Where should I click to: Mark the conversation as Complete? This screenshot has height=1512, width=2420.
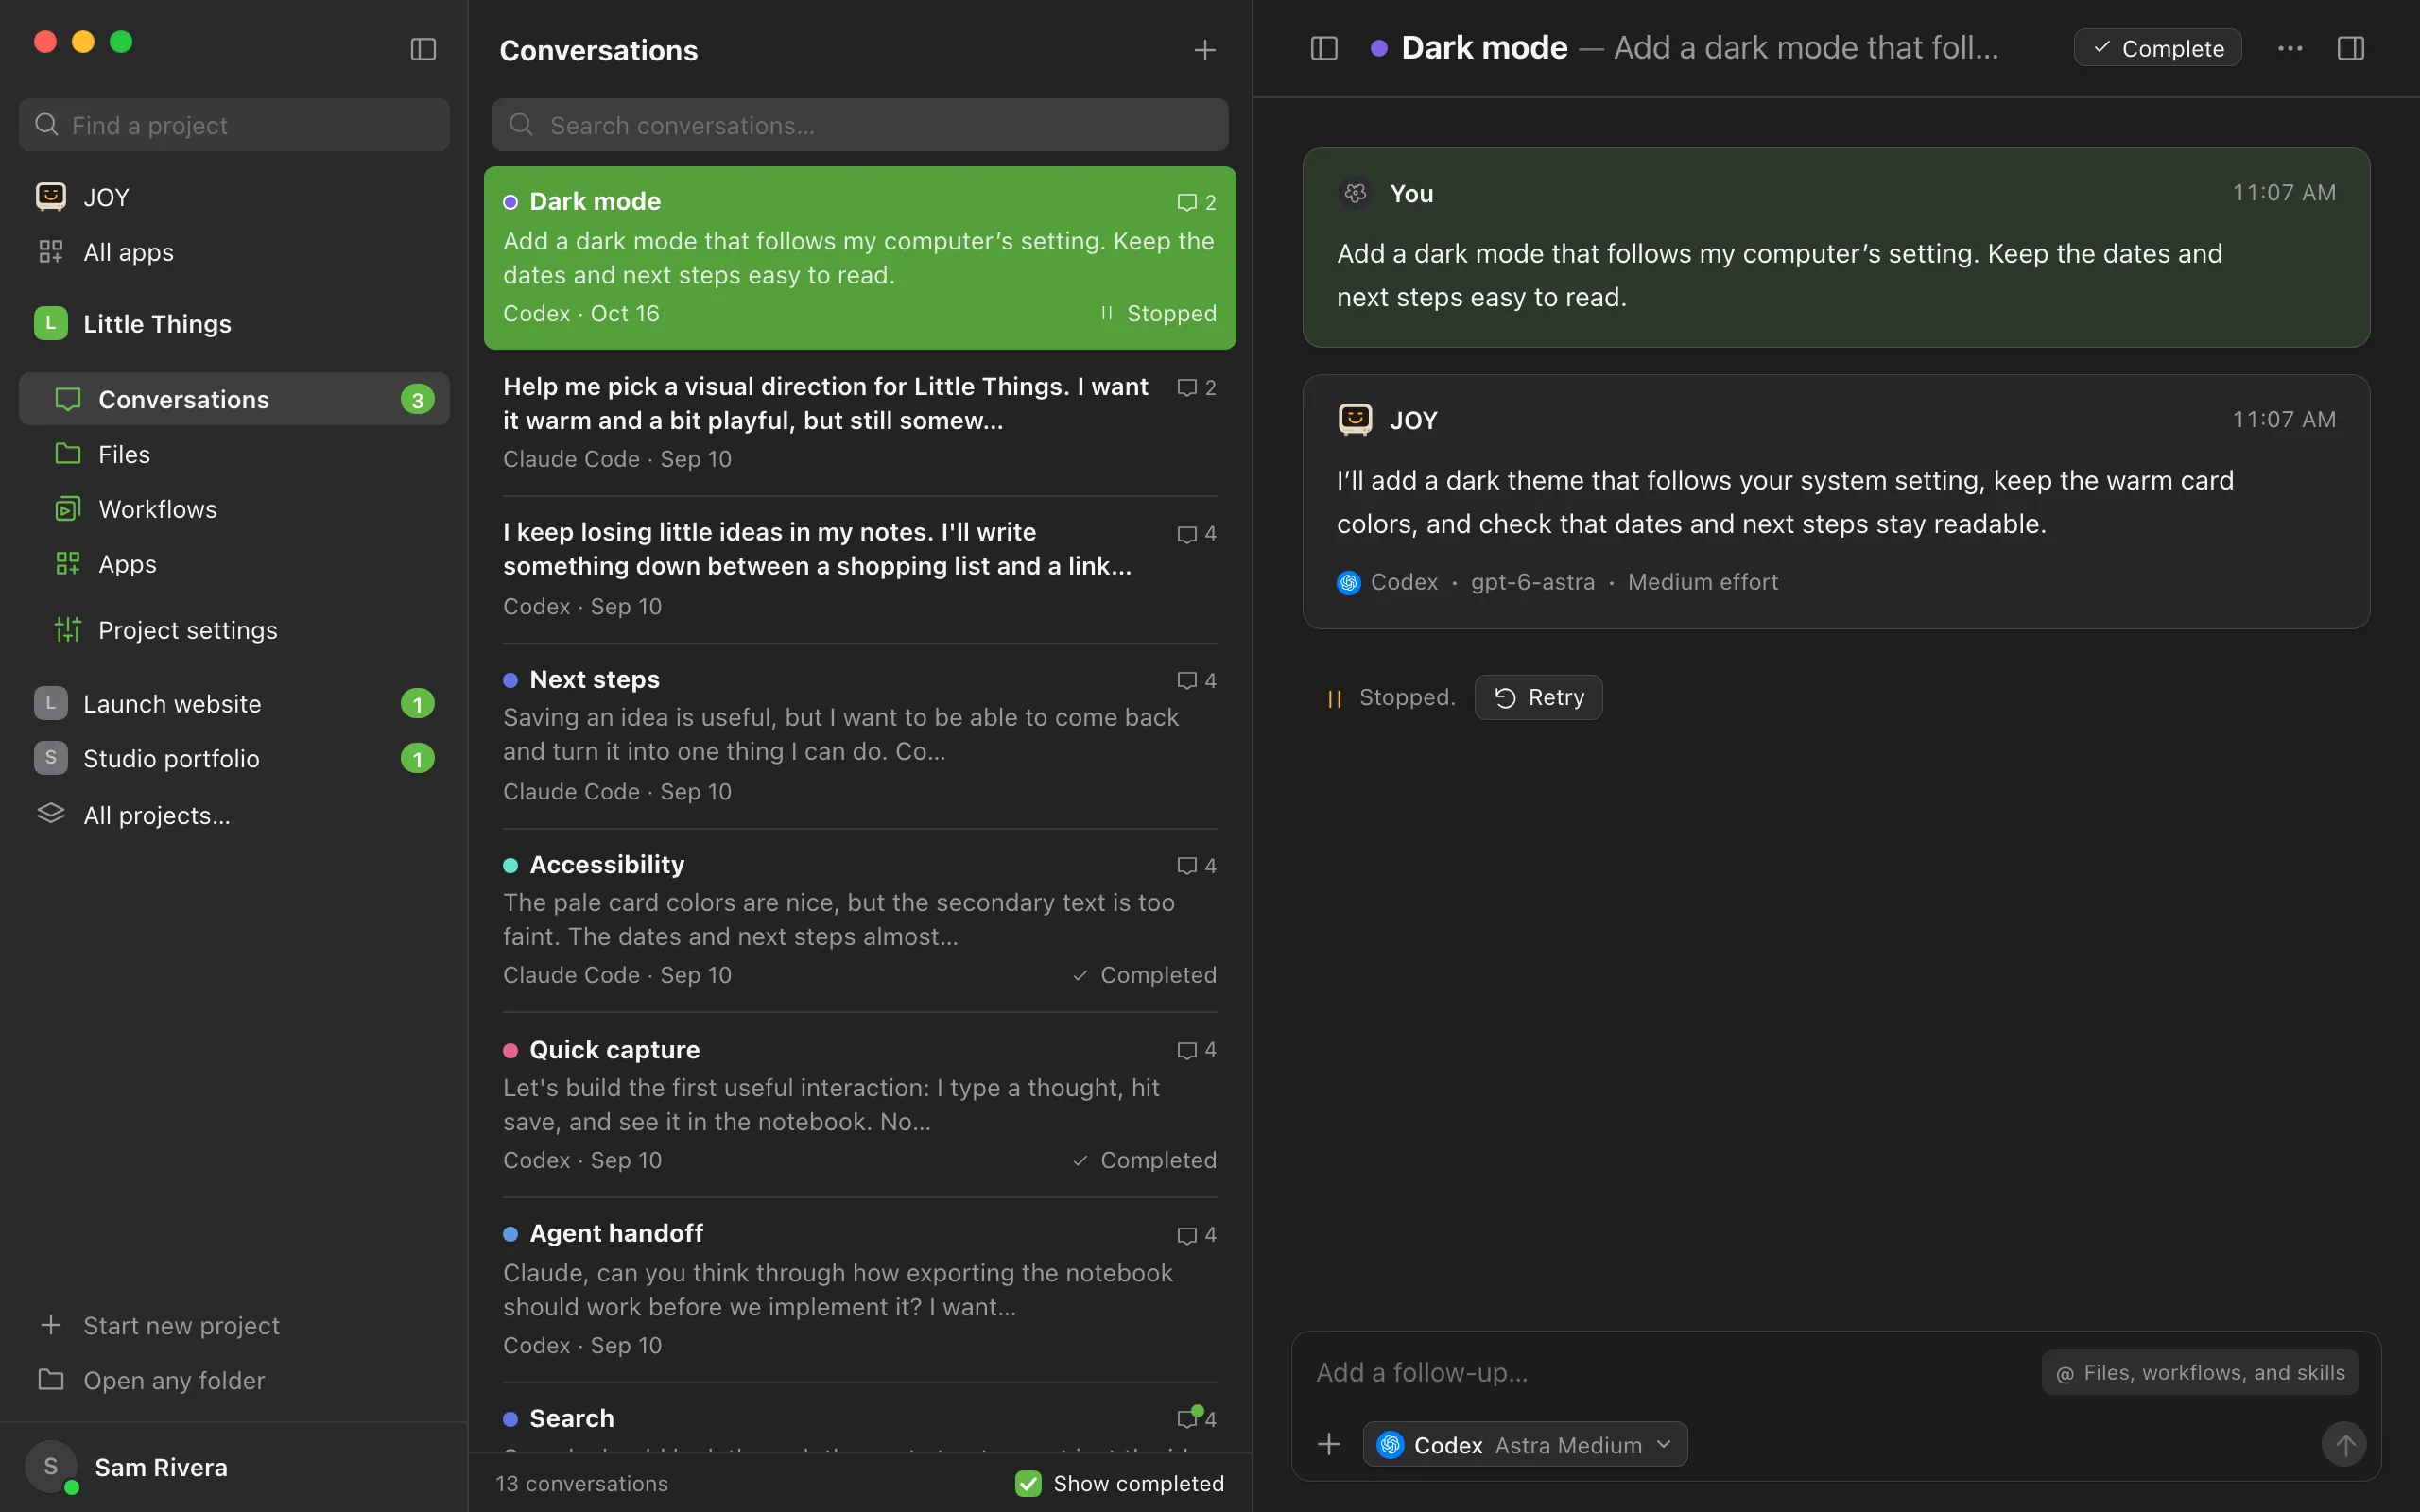click(2157, 48)
